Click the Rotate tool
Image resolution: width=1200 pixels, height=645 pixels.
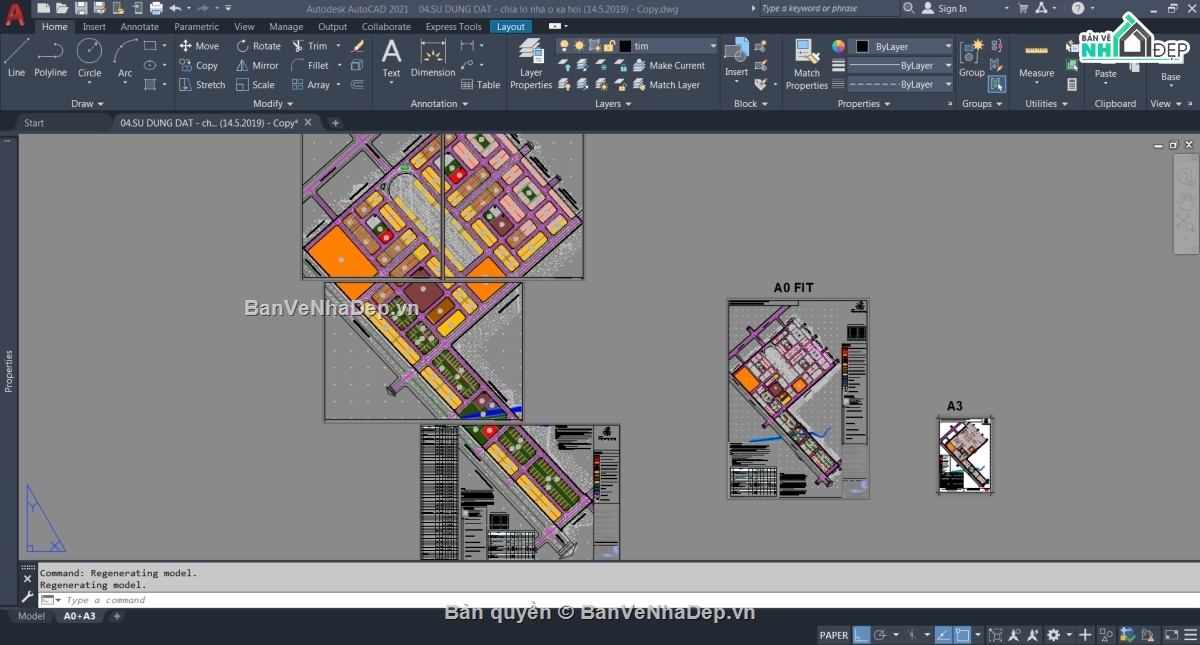(x=258, y=45)
